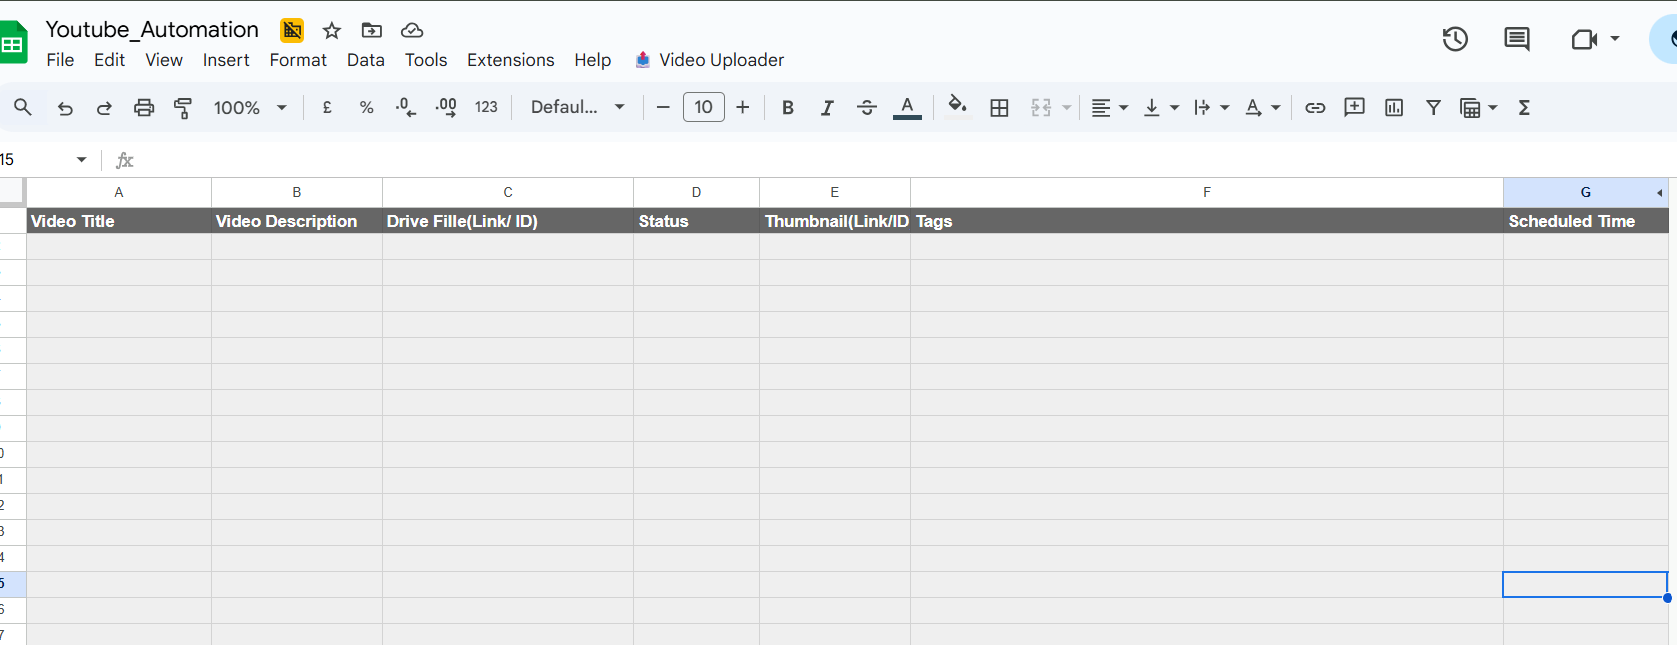1677x645 pixels.
Task: Open horizontal align dropdown
Action: click(1109, 108)
